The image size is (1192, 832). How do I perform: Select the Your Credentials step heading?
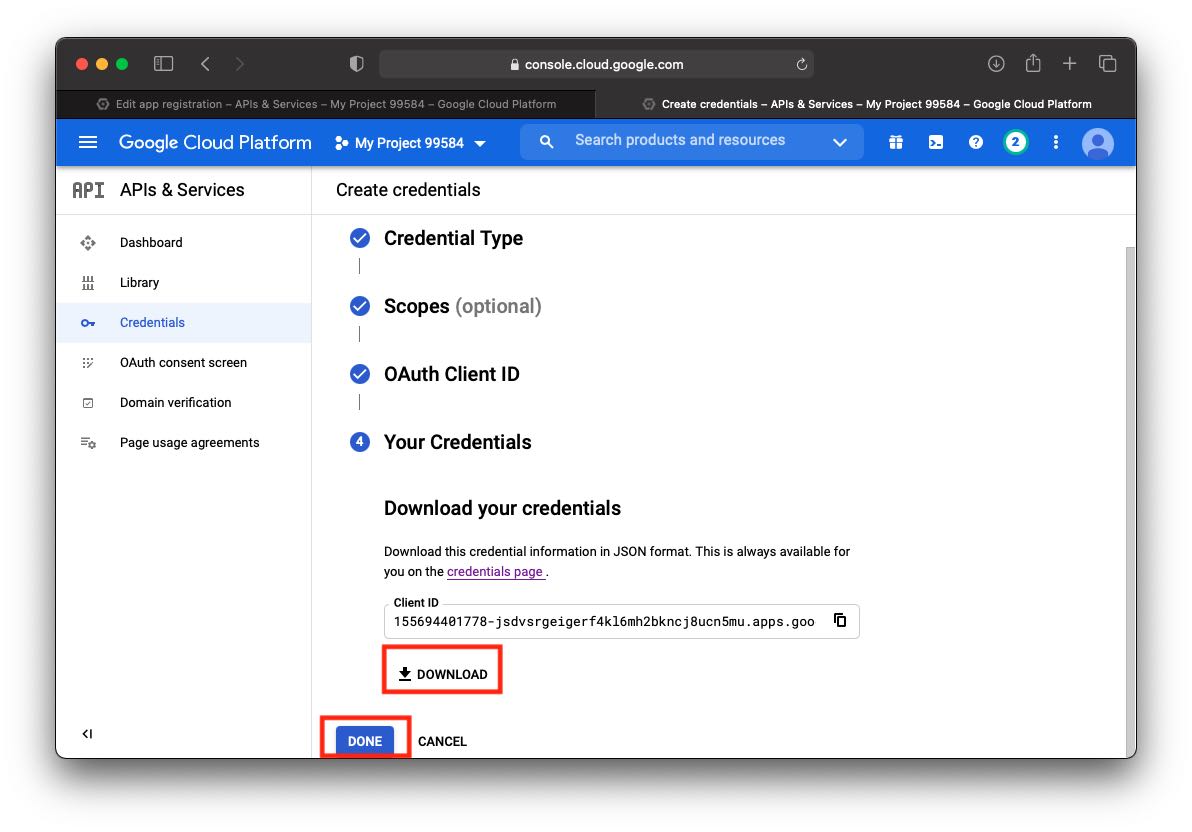(x=457, y=442)
